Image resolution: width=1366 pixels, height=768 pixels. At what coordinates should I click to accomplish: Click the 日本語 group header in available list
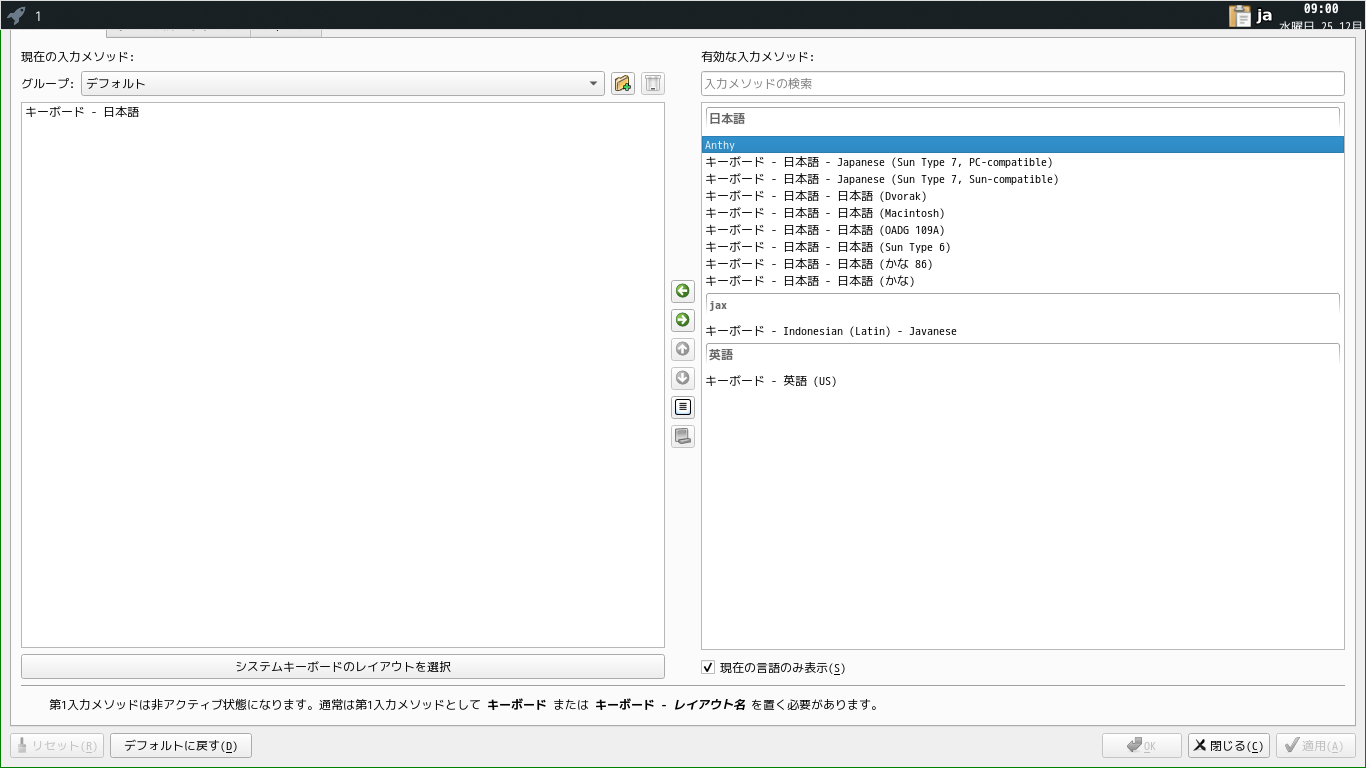(1022, 119)
